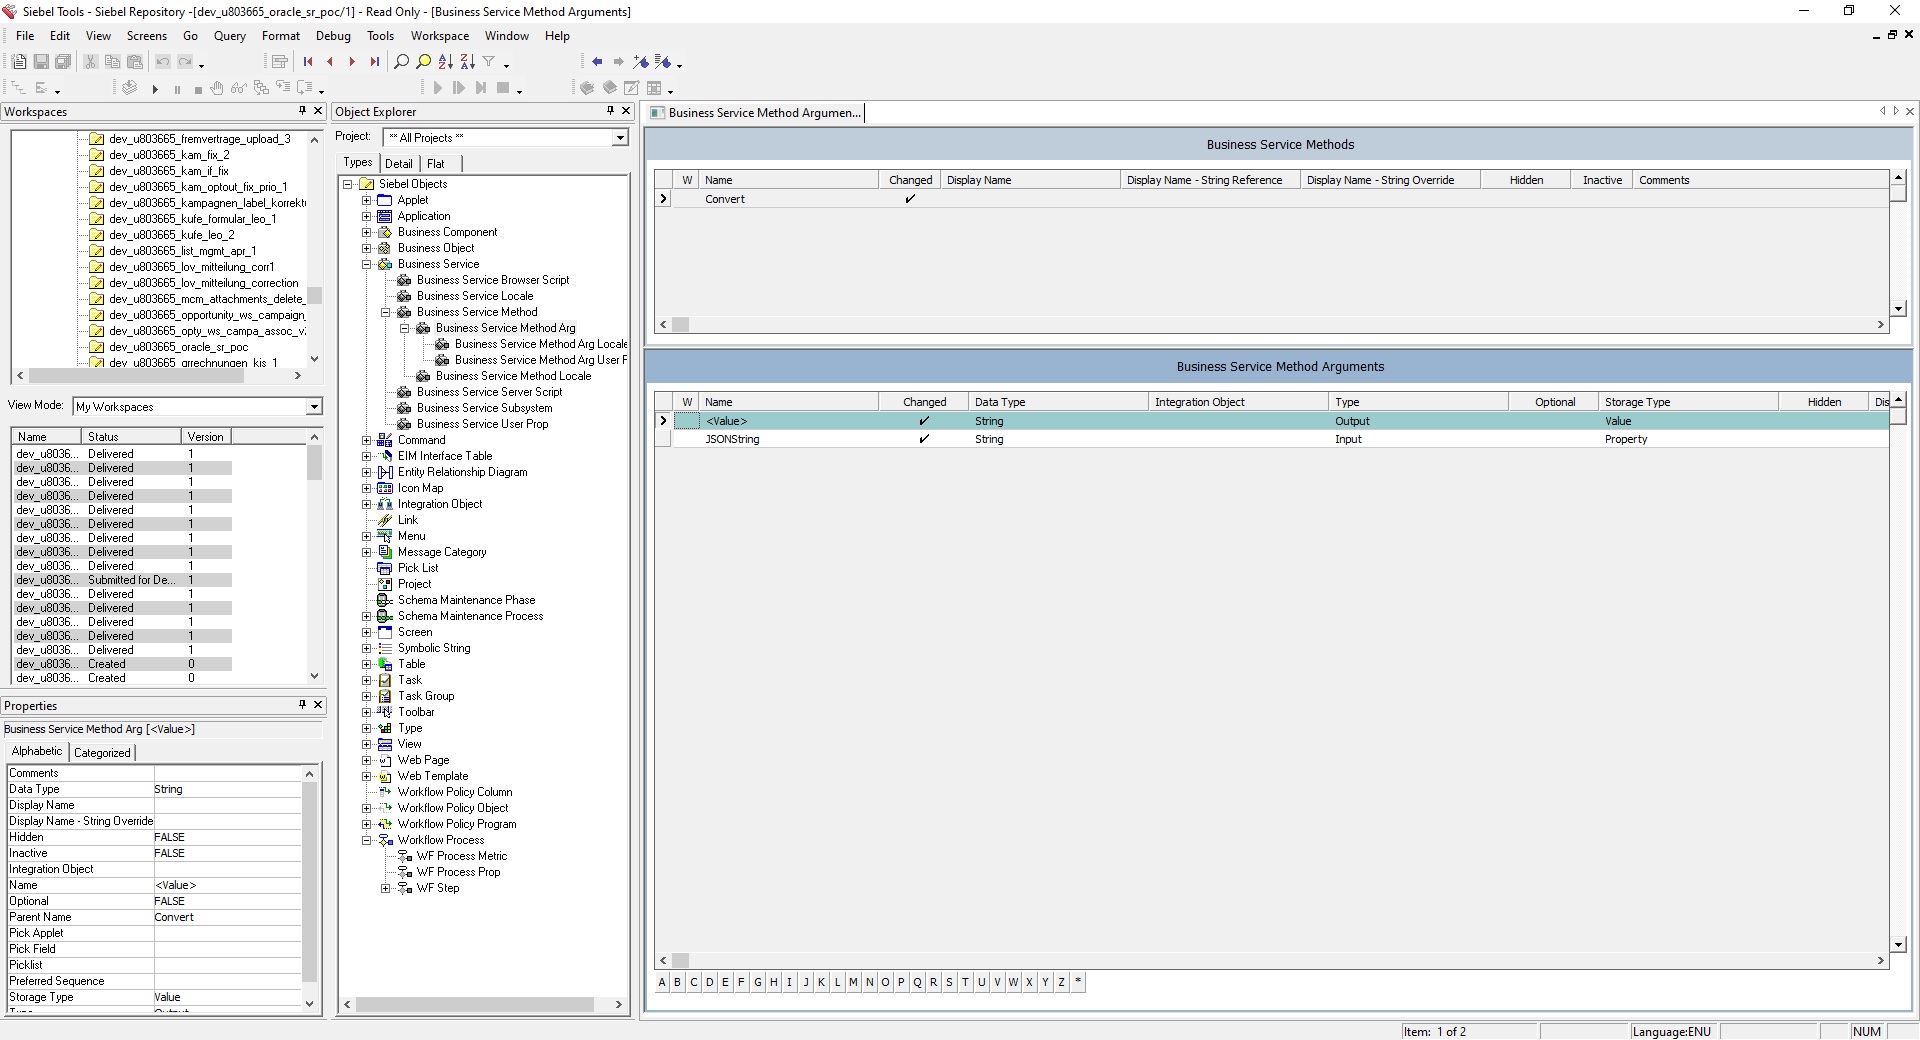
Task: Expand the Business Component tree node
Action: point(366,232)
